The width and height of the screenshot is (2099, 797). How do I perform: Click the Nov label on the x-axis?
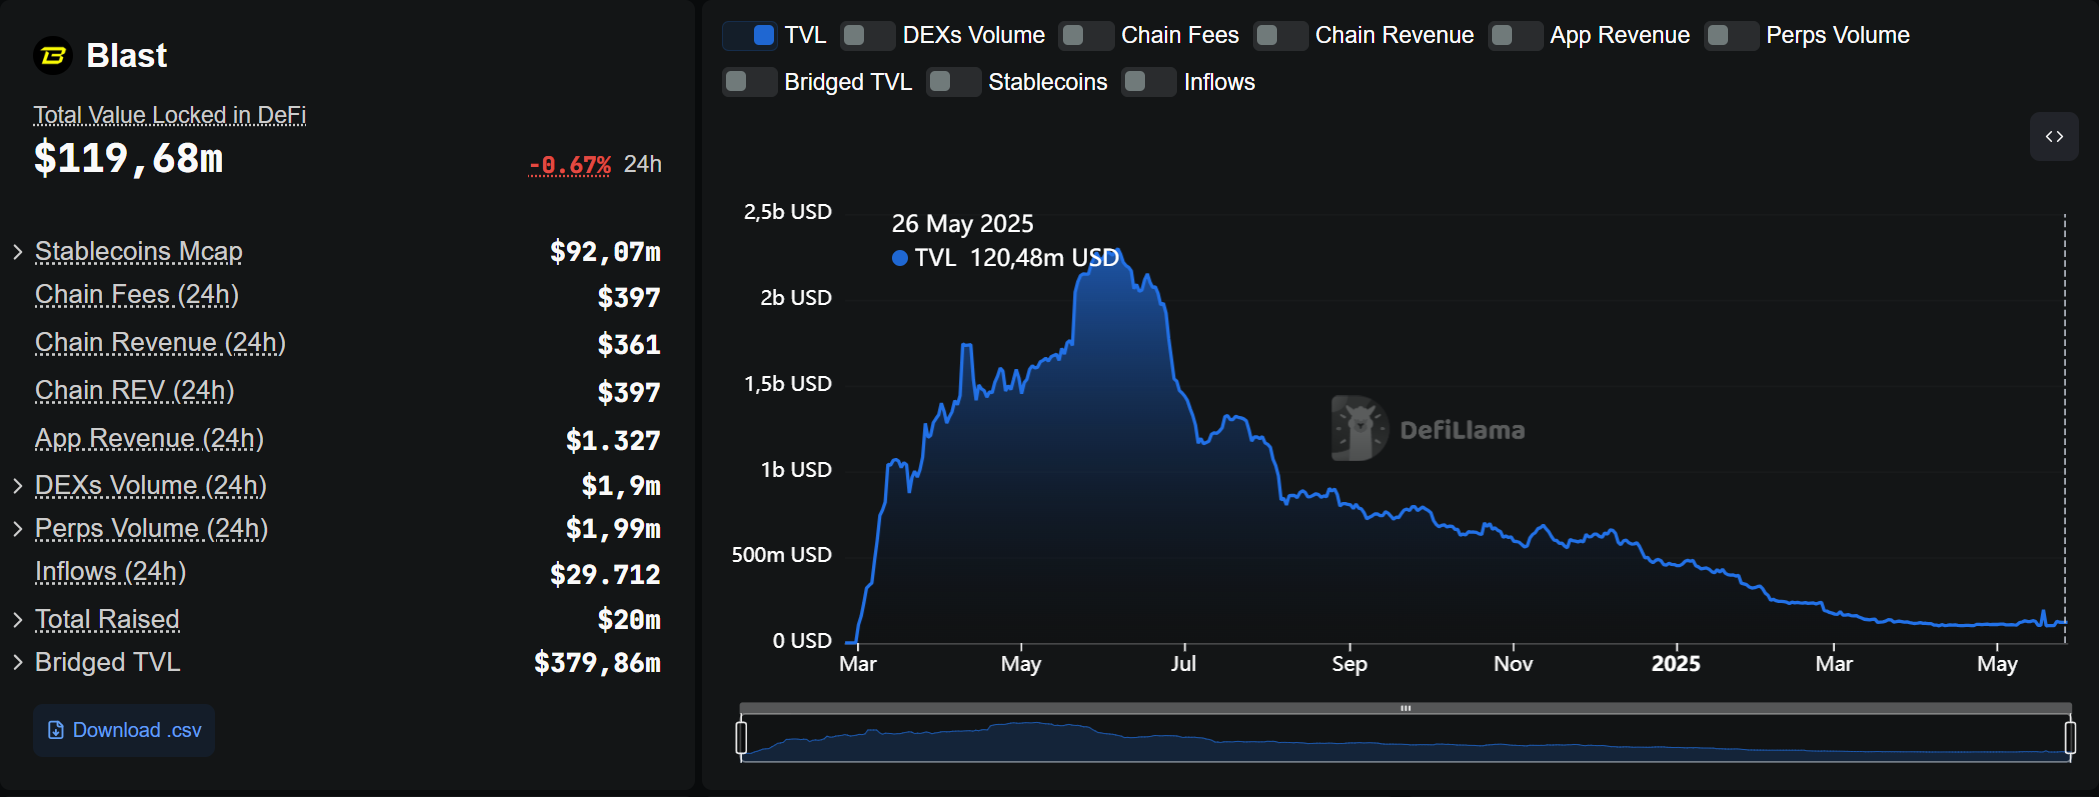pyautogui.click(x=1513, y=664)
